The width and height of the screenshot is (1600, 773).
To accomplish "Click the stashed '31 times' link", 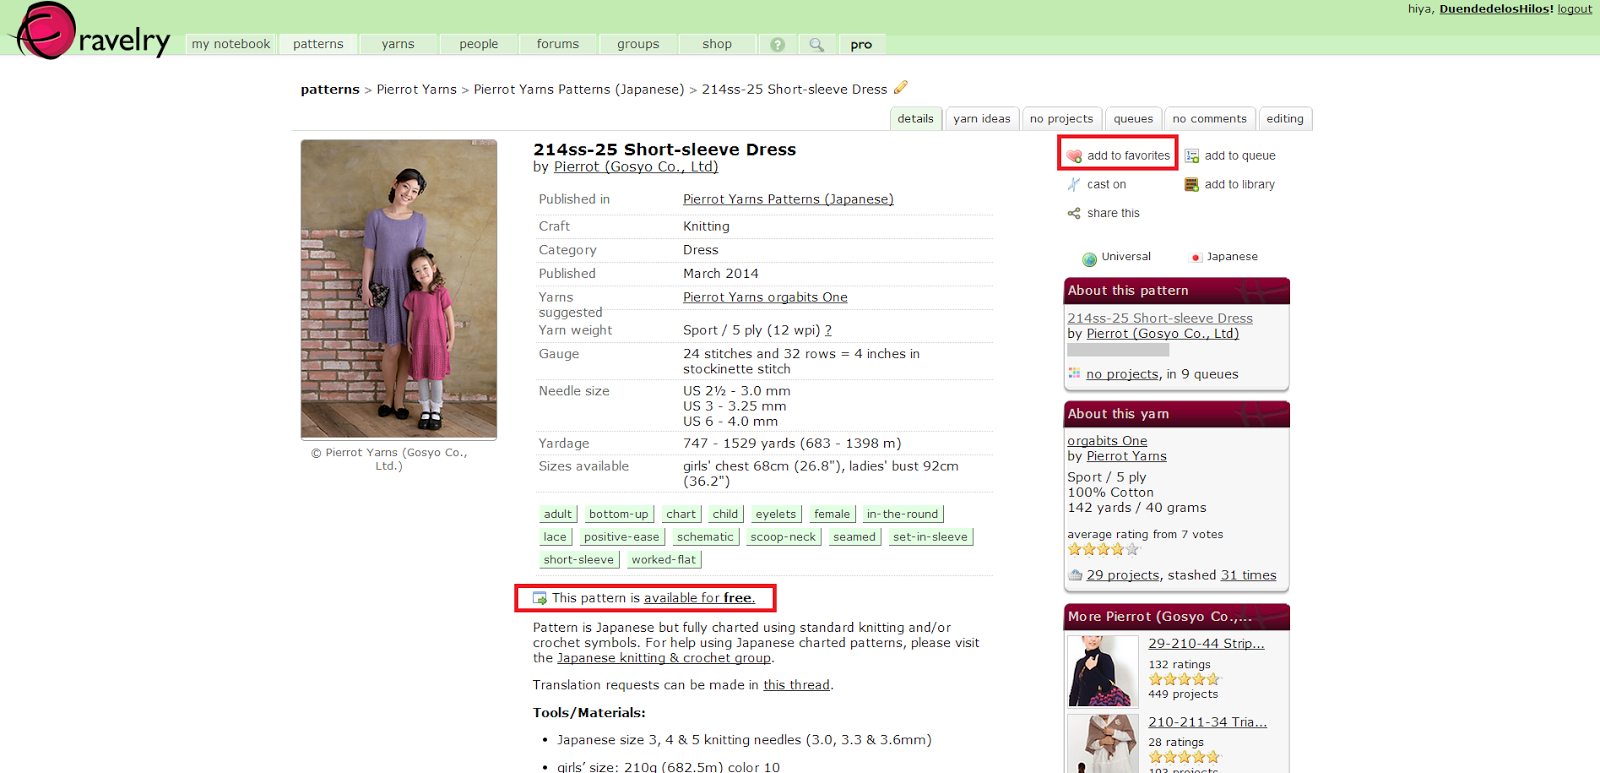I will [1248, 575].
